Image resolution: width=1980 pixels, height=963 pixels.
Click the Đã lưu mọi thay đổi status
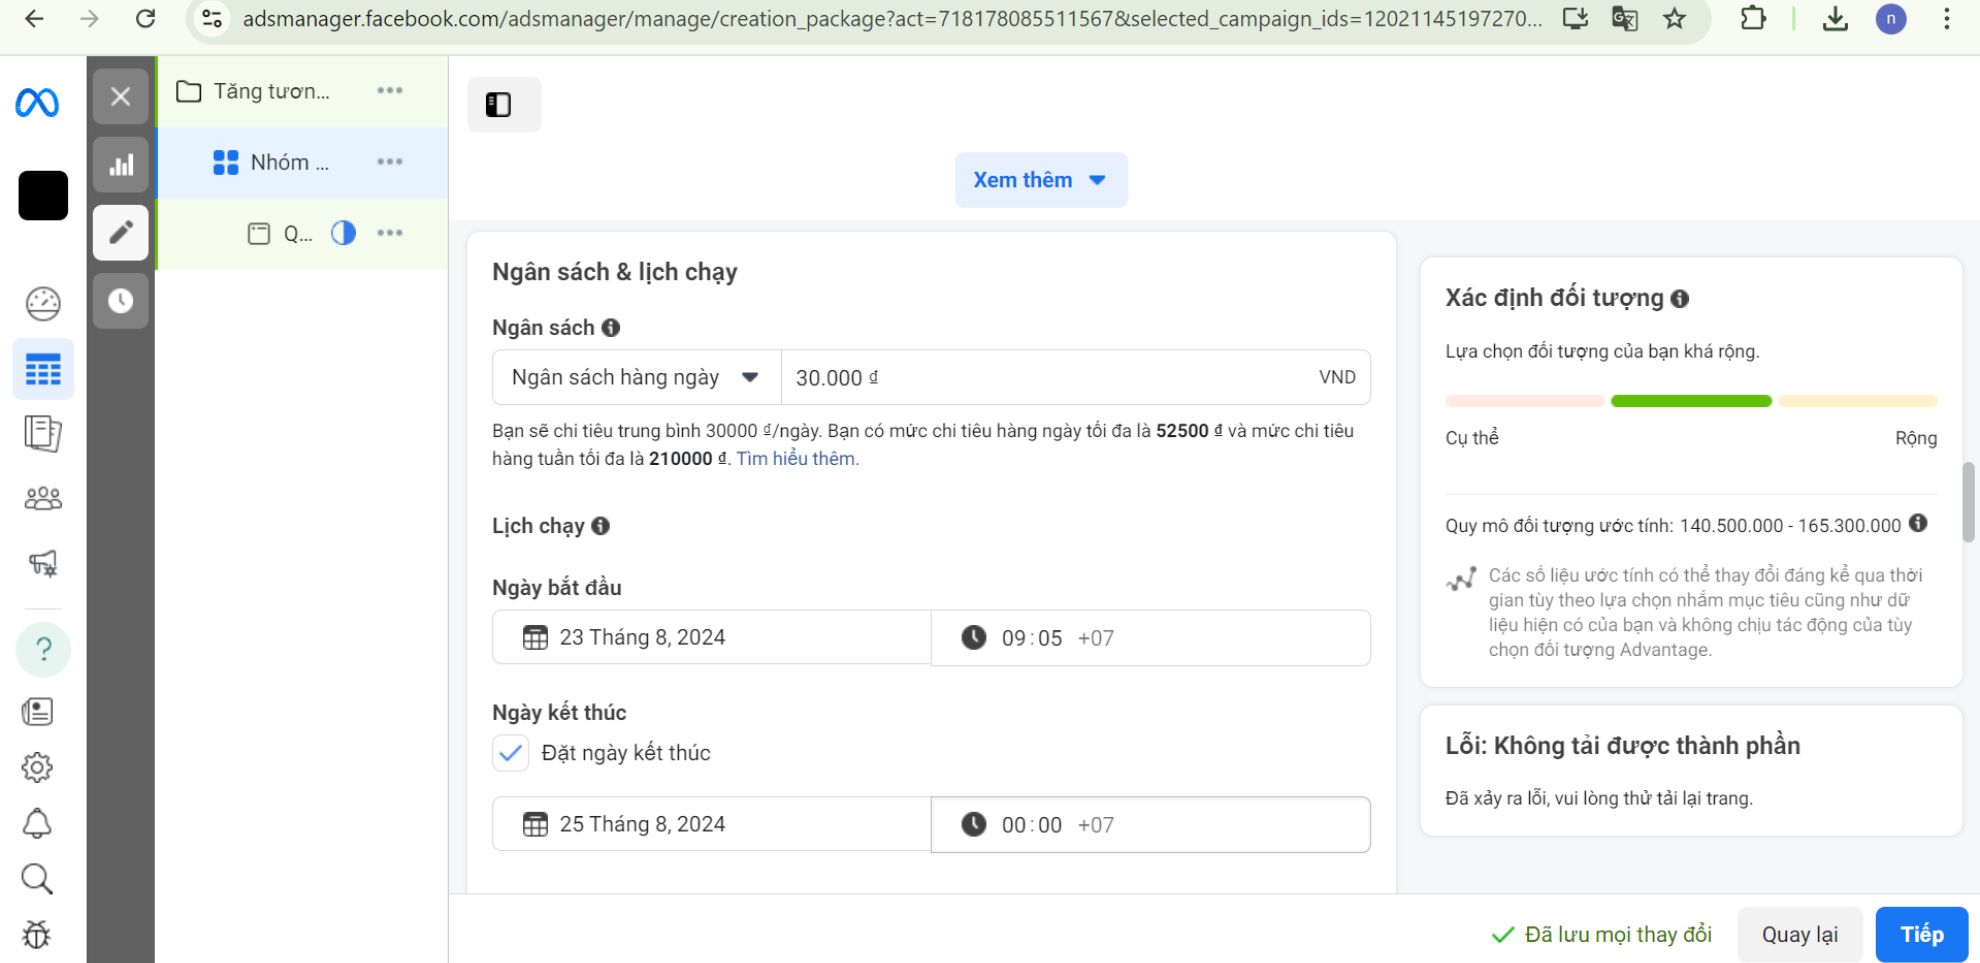(1601, 934)
